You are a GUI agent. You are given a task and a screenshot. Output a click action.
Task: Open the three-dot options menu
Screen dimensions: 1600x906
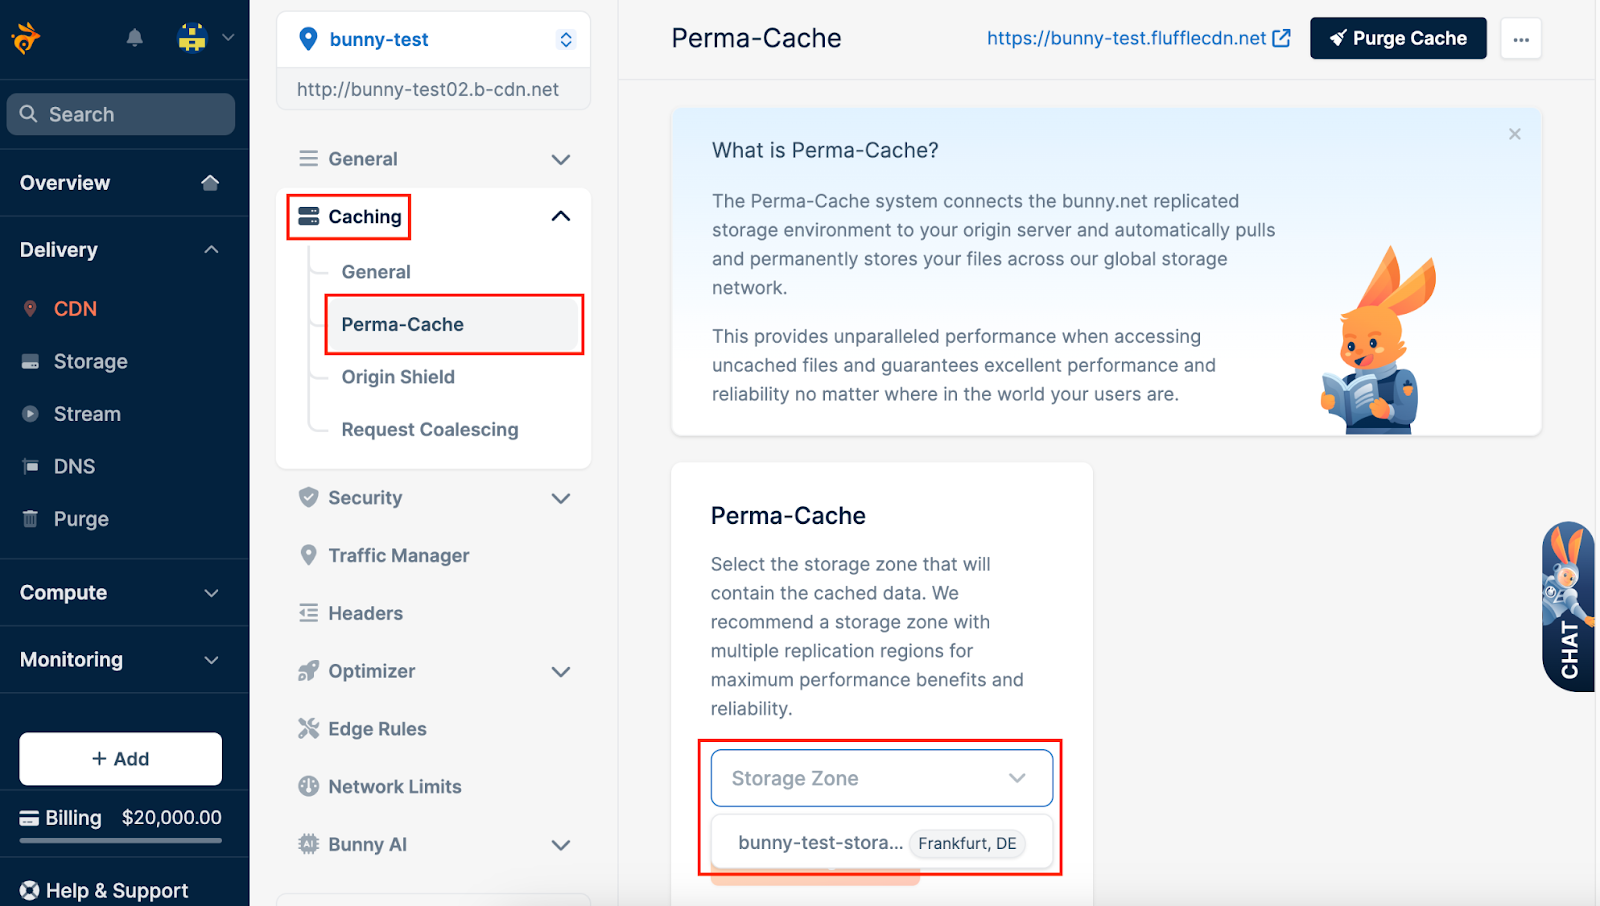[1520, 38]
